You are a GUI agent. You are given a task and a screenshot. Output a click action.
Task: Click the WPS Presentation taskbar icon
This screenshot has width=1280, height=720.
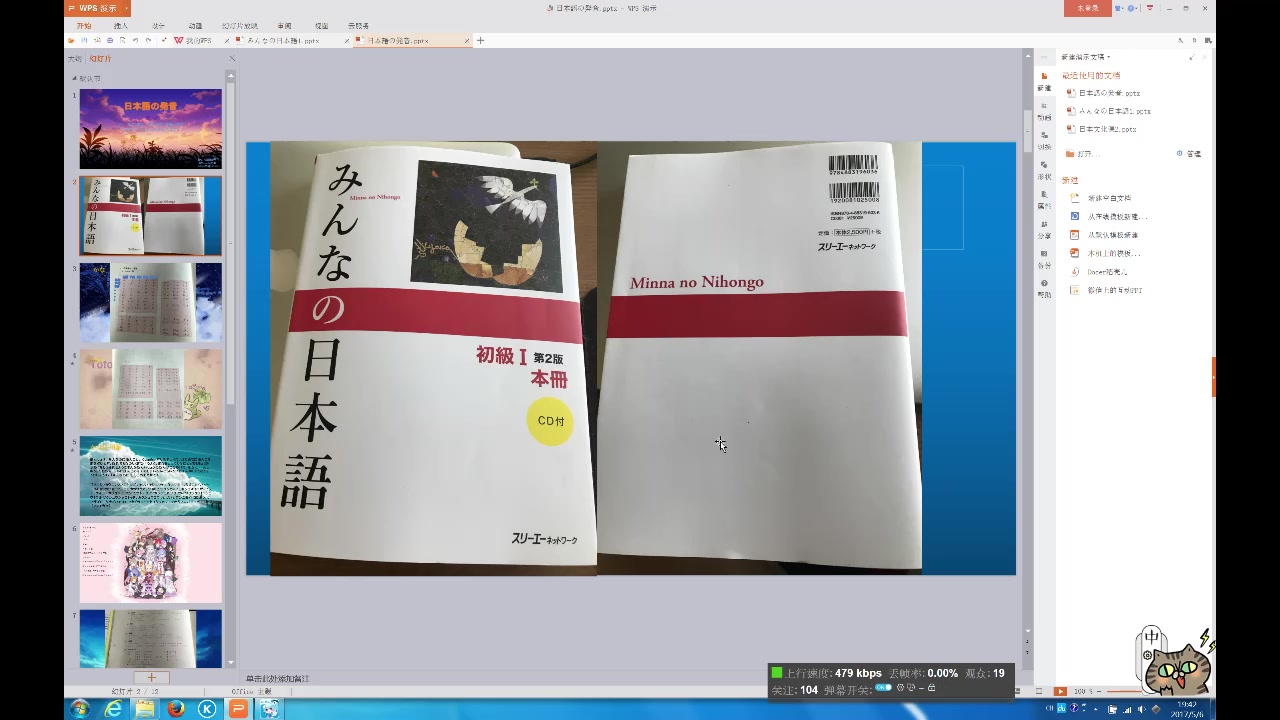coord(238,709)
